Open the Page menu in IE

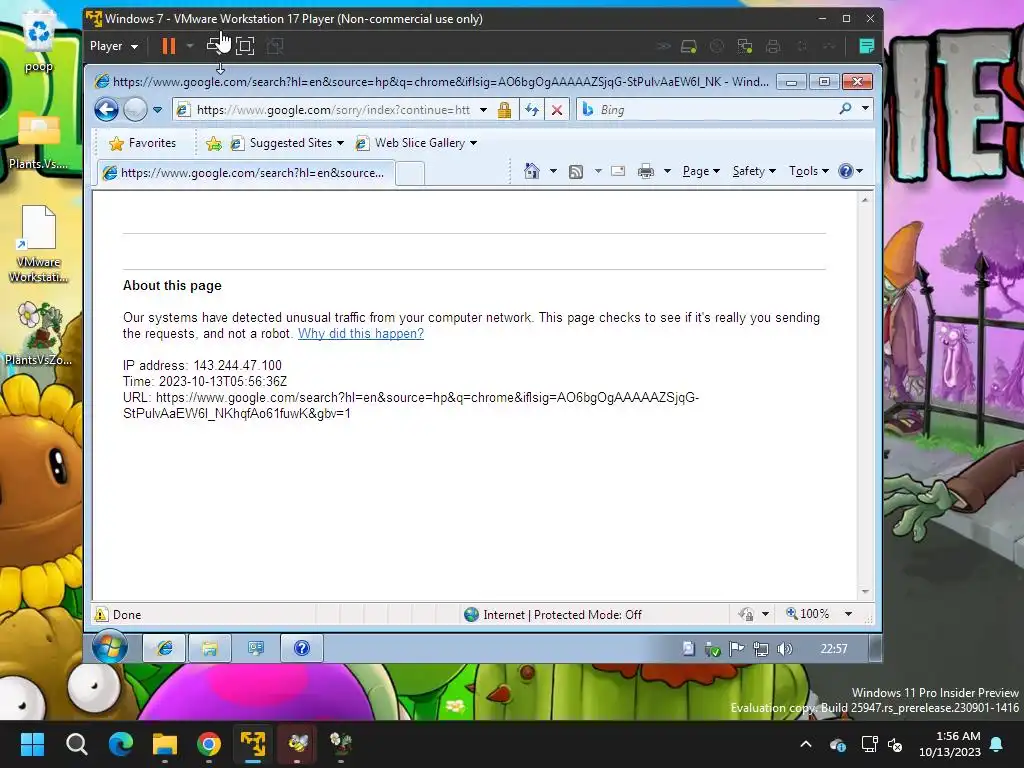[x=701, y=171]
